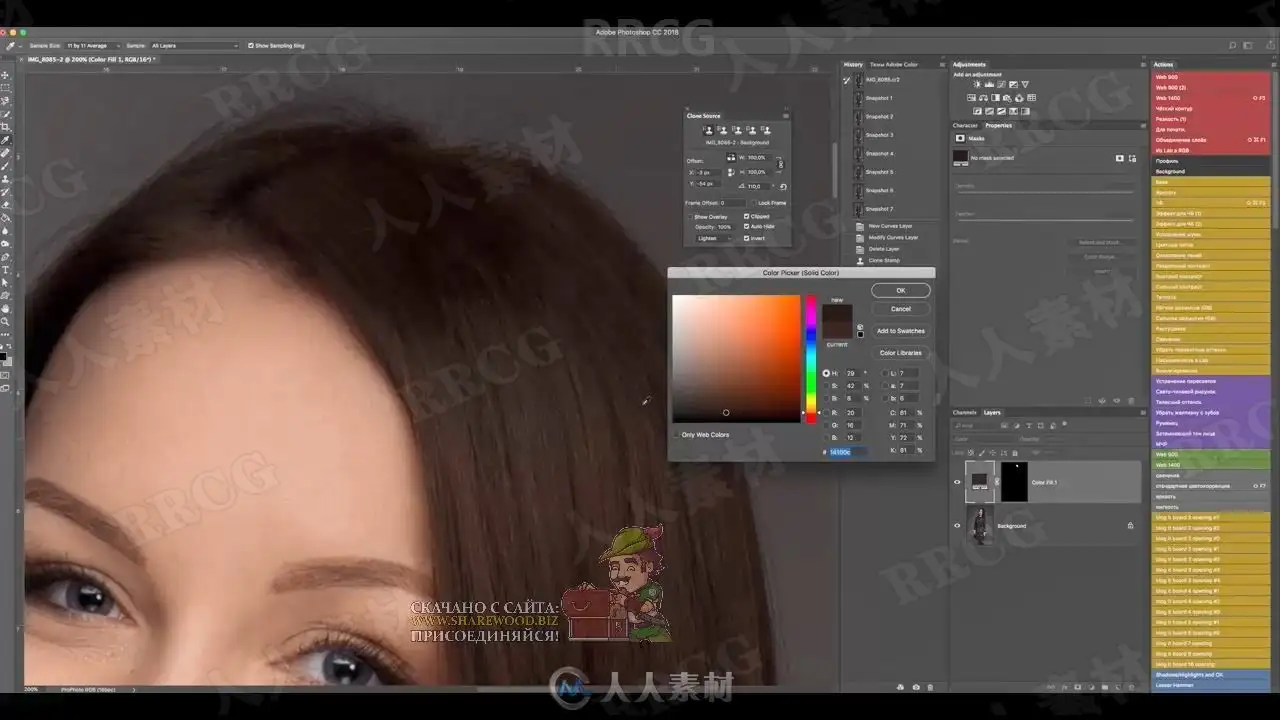
Task: Open the Layers panel menu
Action: click(1141, 412)
